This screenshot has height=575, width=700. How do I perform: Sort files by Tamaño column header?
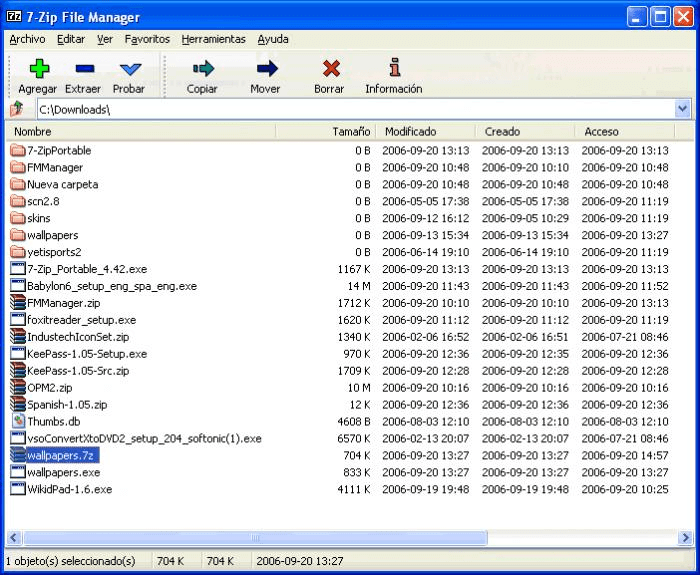(x=350, y=131)
